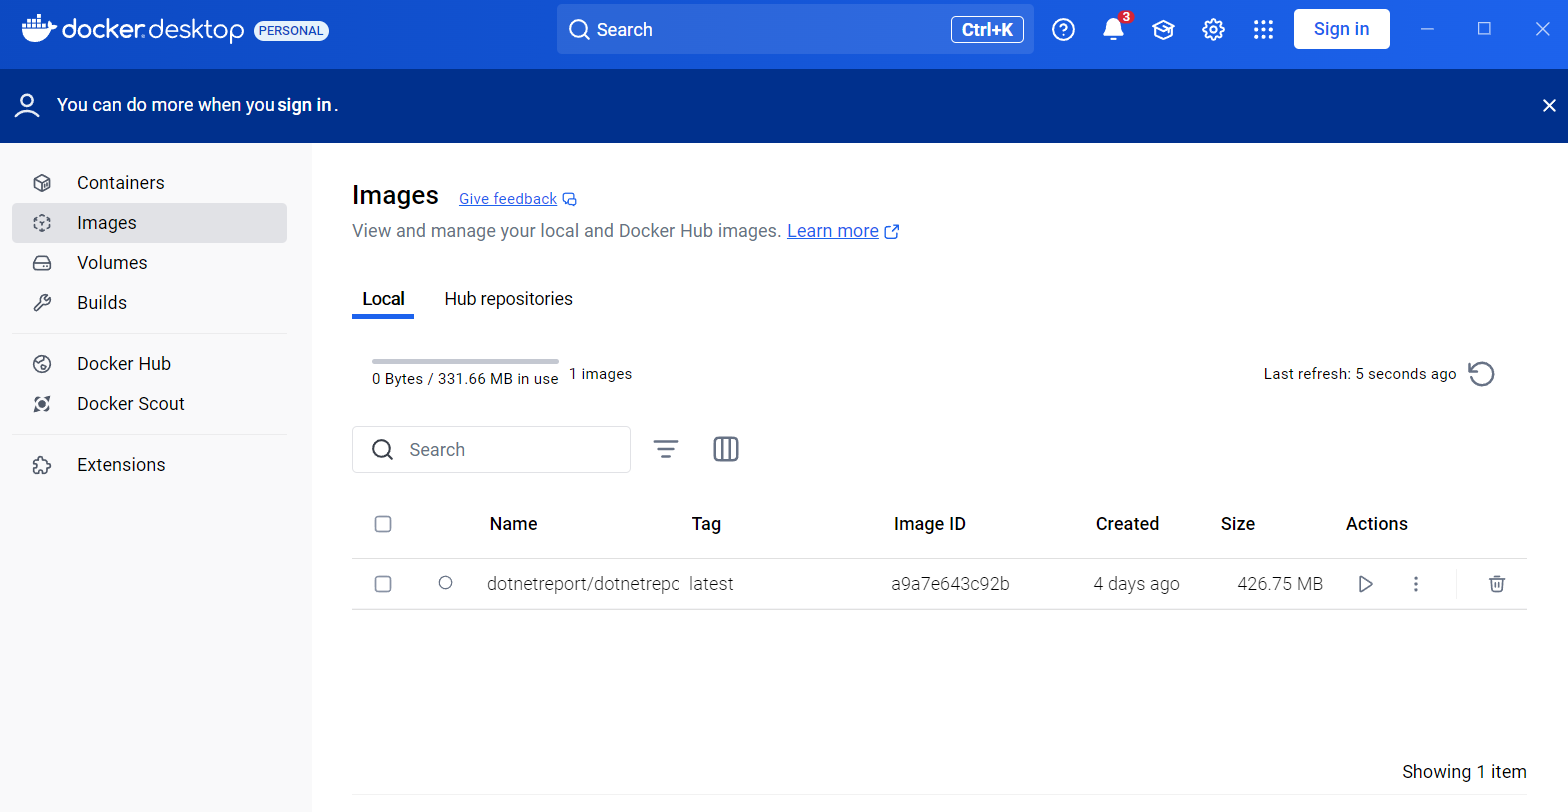
Task: Check the dotnetreport image row checkbox
Action: coord(383,584)
